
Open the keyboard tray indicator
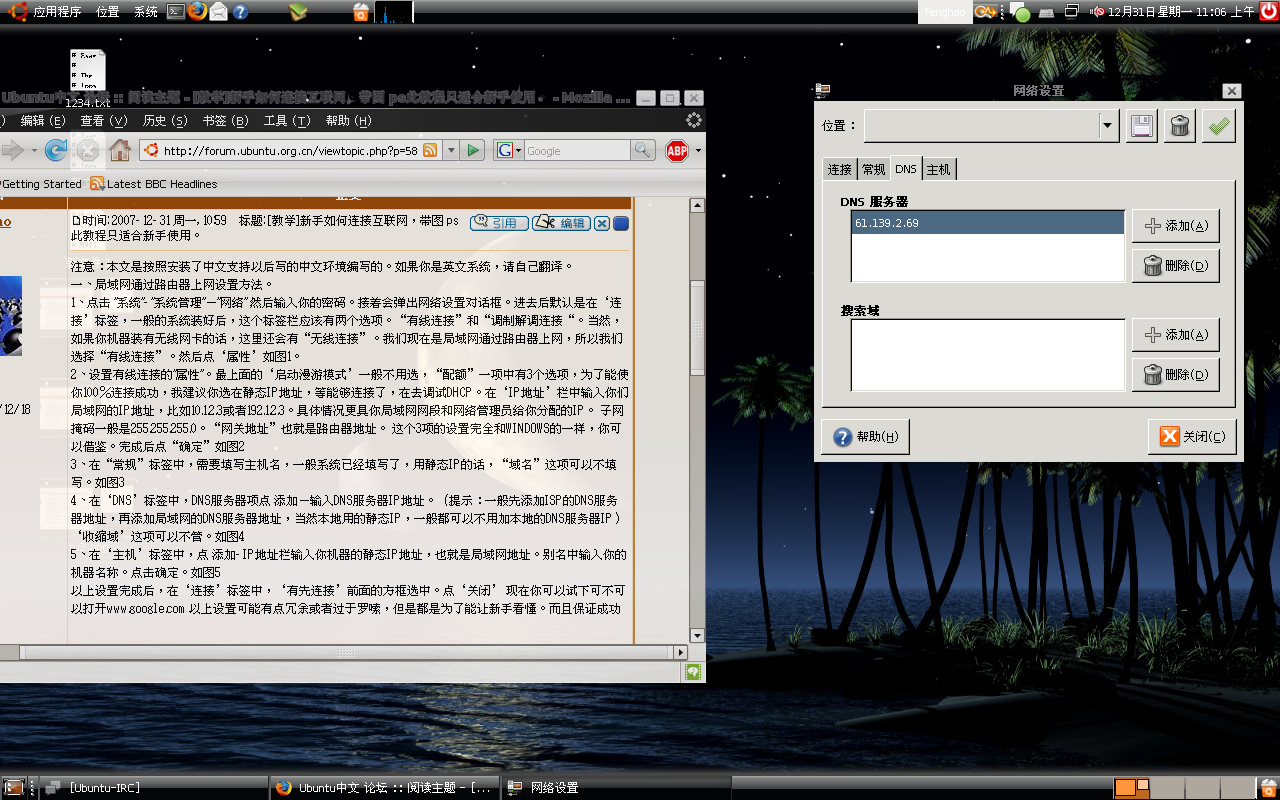[1046, 12]
